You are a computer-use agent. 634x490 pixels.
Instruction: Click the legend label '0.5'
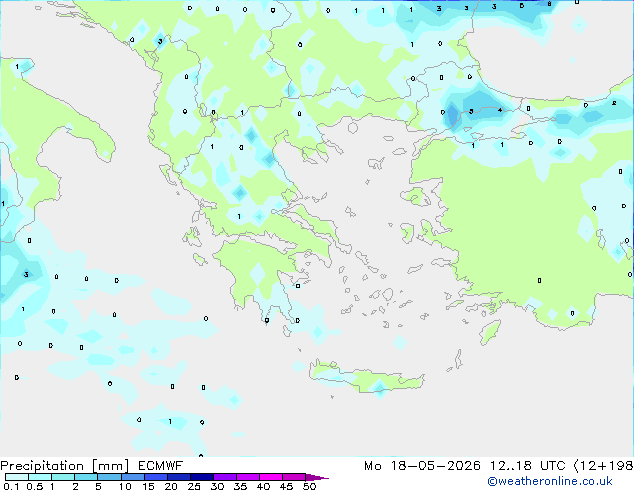(x=35, y=486)
